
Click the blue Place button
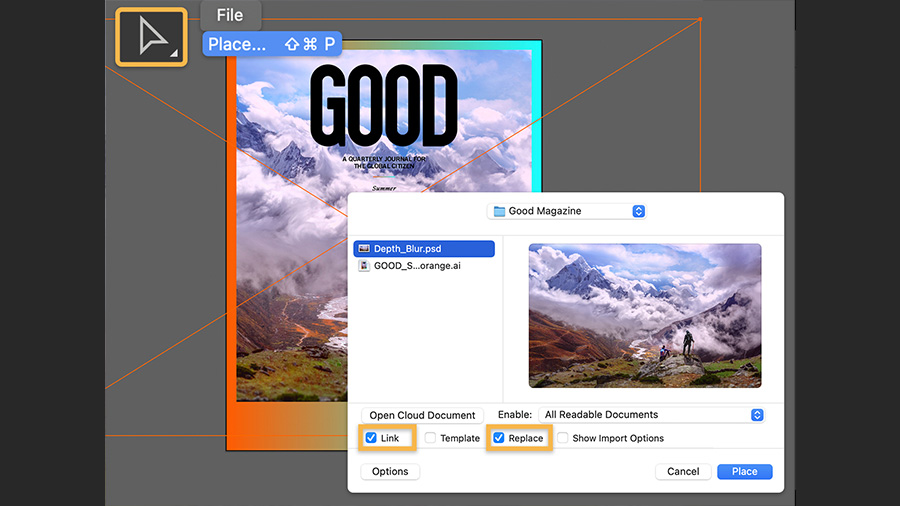[744, 472]
